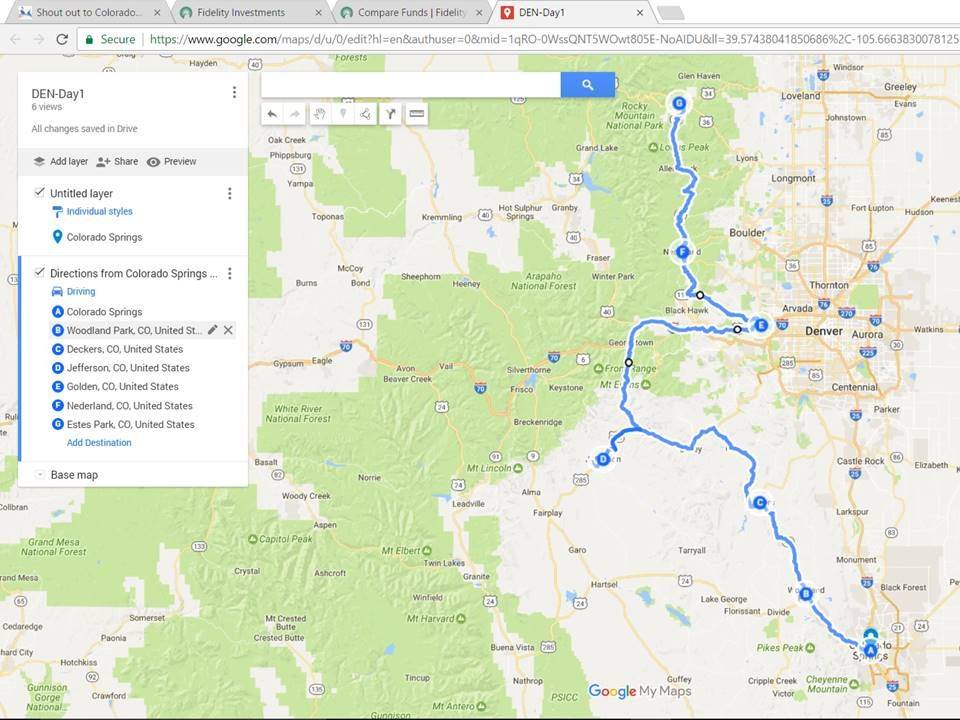The width and height of the screenshot is (960, 720).
Task: Click the blue search button
Action: point(588,84)
